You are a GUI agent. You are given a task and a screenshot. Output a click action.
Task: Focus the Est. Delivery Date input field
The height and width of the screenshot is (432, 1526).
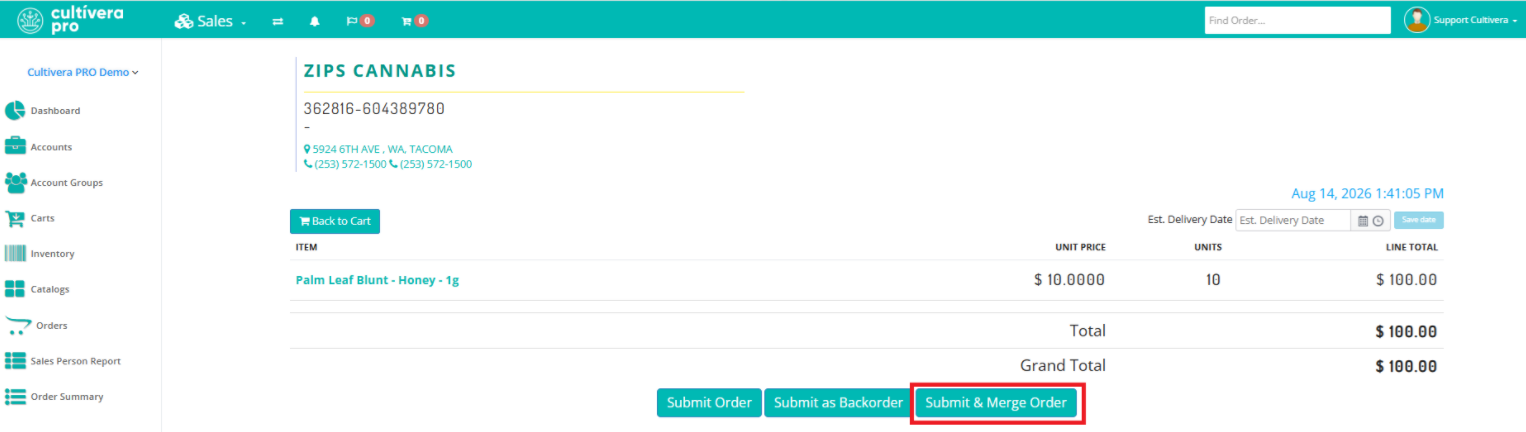click(1294, 221)
